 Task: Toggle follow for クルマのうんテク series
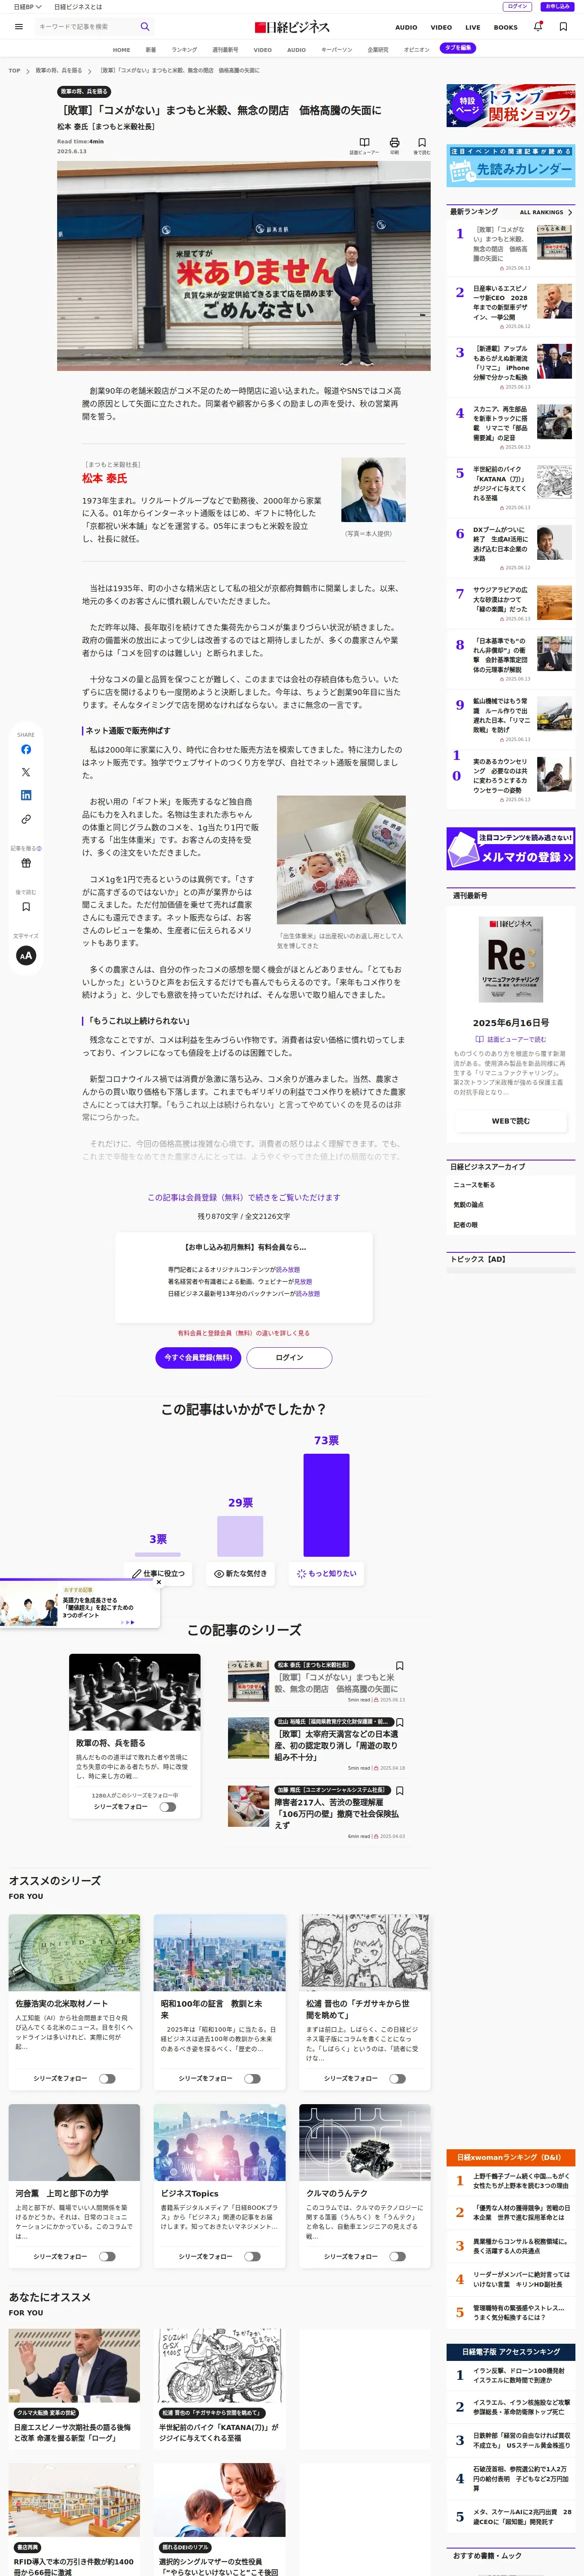pyautogui.click(x=397, y=2256)
